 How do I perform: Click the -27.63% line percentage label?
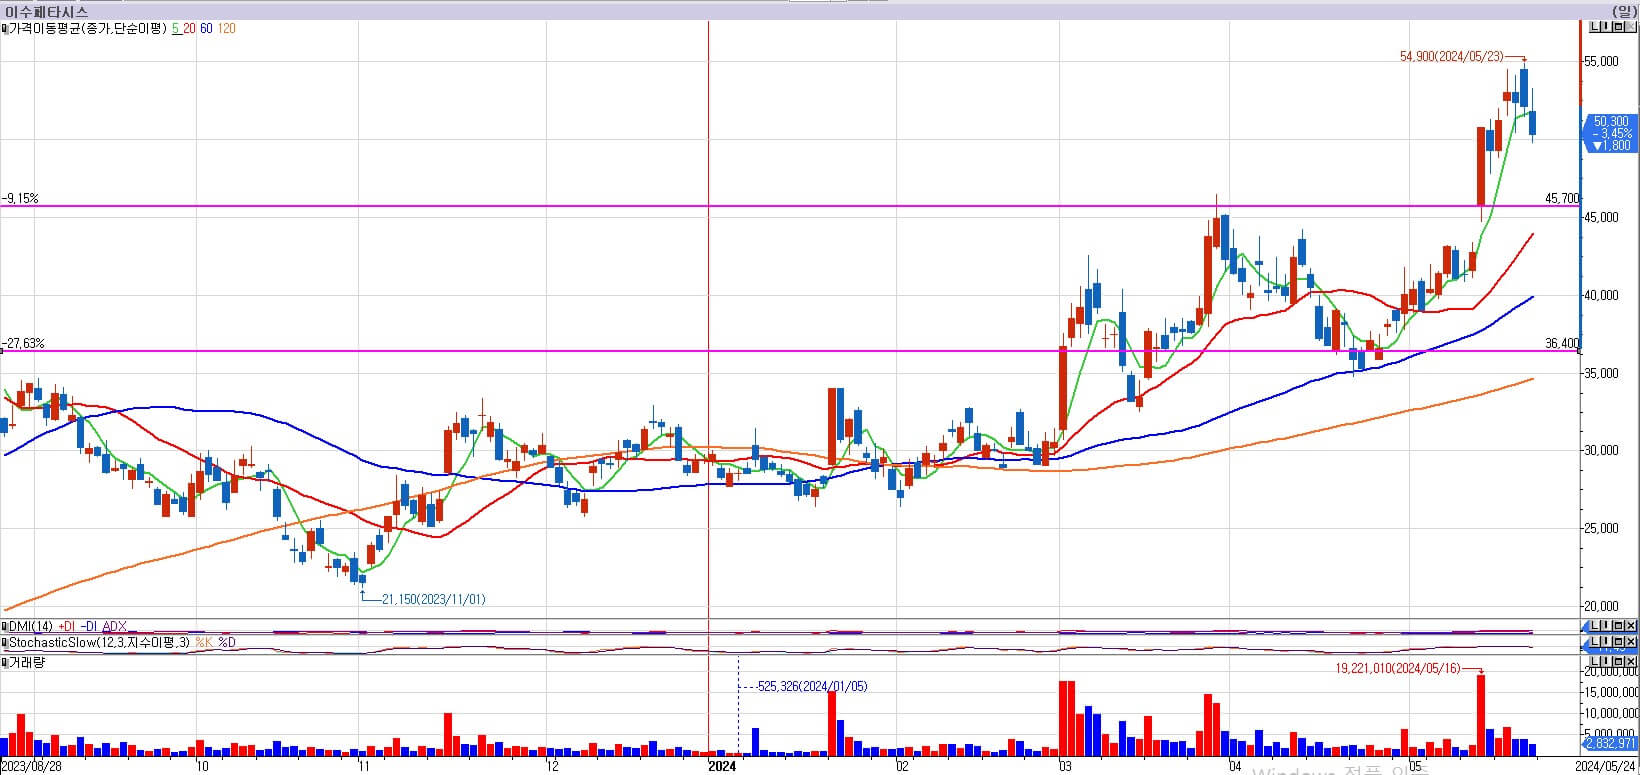click(23, 344)
